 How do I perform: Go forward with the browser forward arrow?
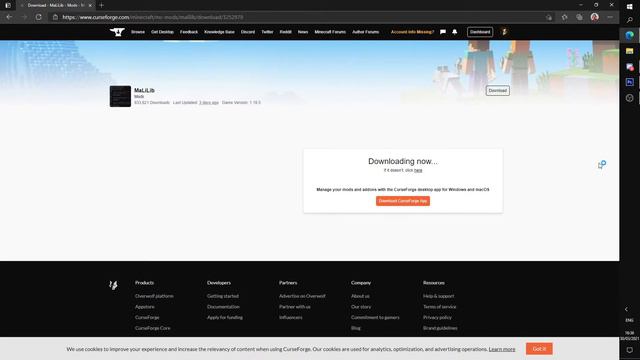(24, 17)
